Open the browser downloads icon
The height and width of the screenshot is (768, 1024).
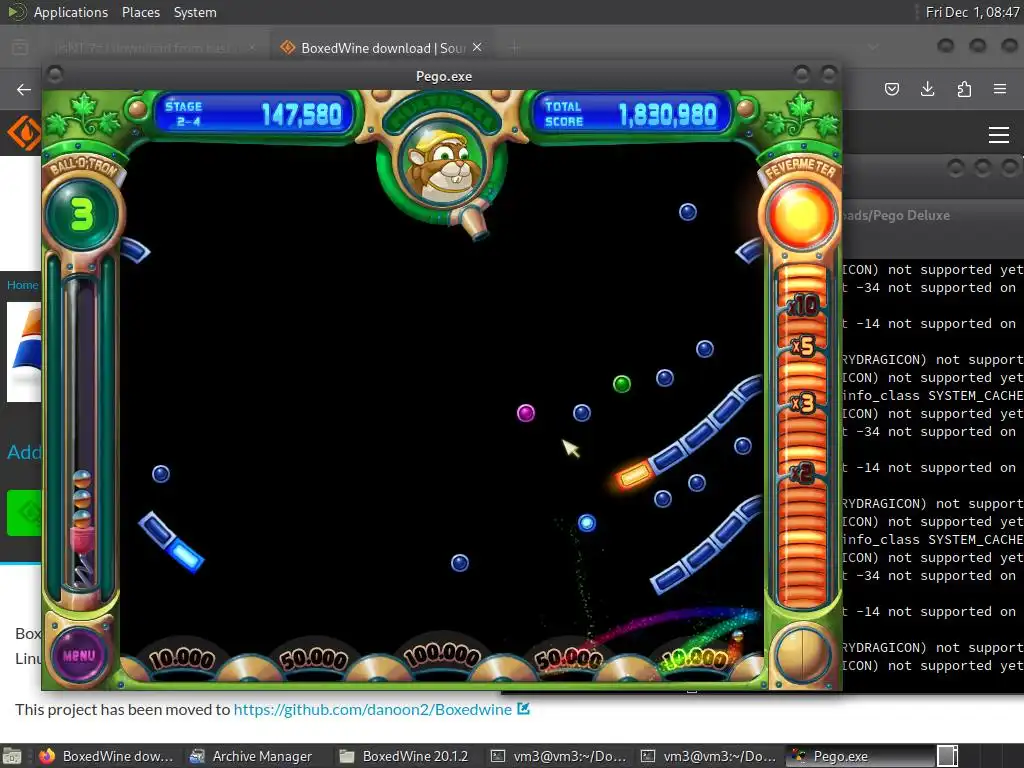(927, 89)
